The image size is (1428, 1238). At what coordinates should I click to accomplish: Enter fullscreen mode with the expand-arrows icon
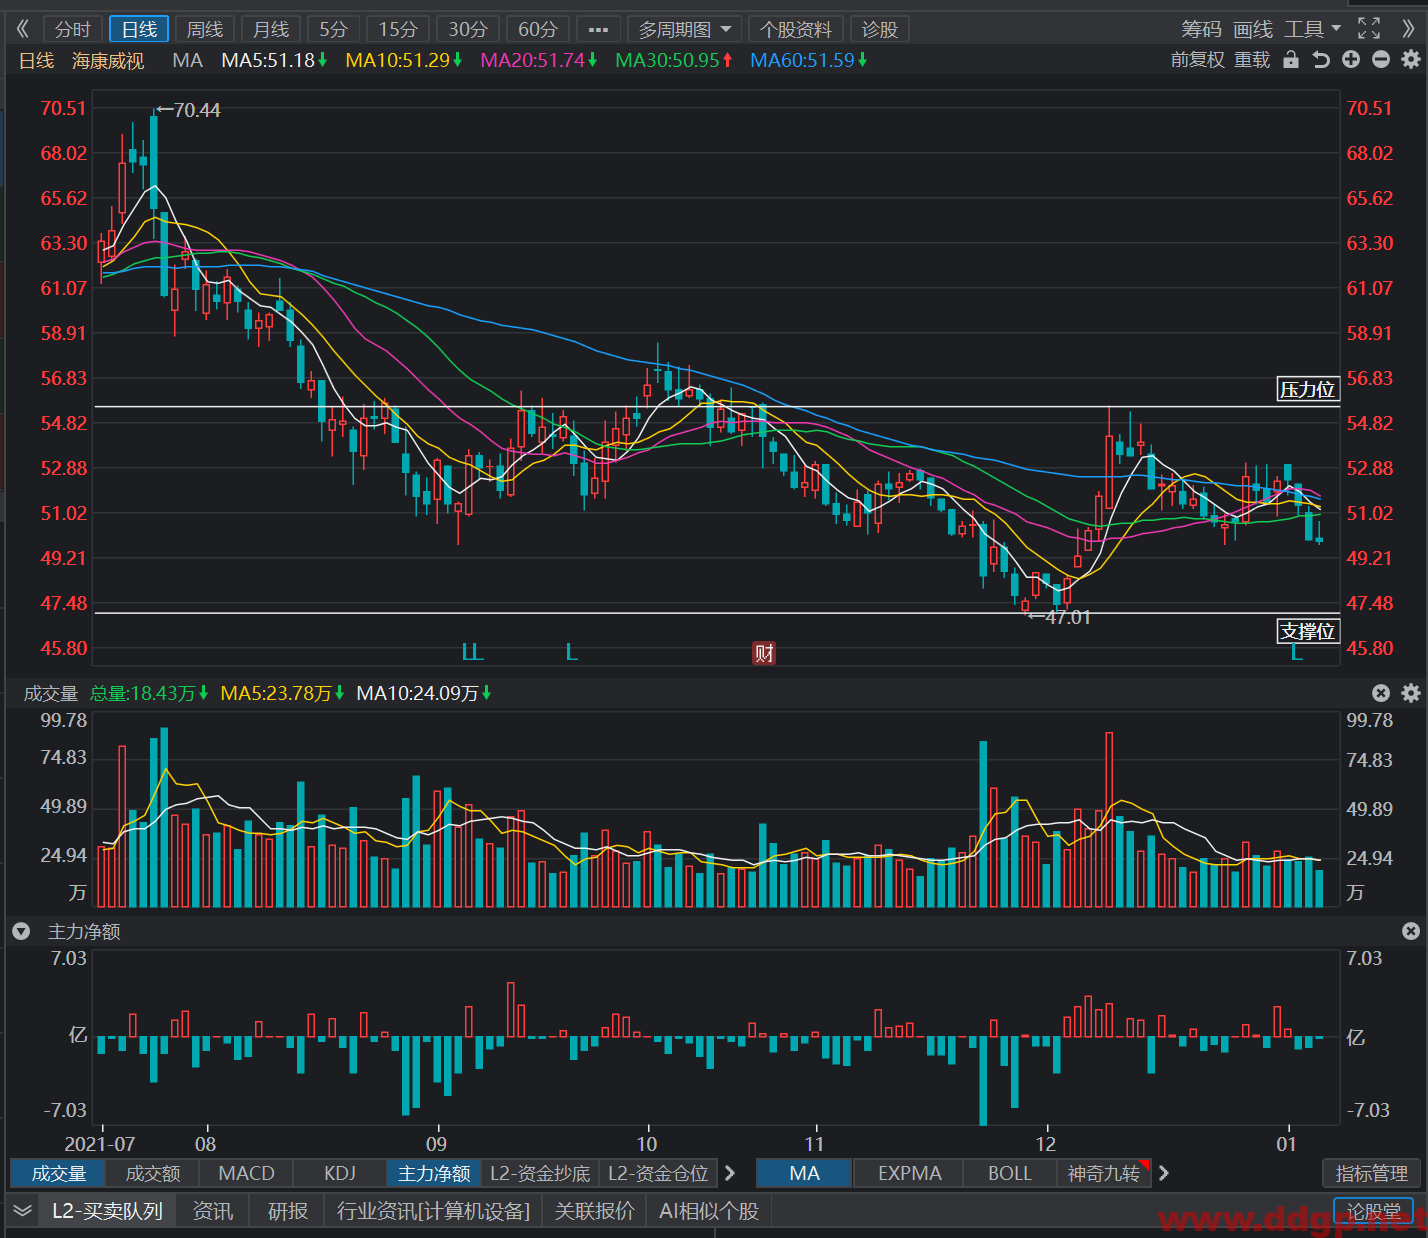coord(1369,29)
